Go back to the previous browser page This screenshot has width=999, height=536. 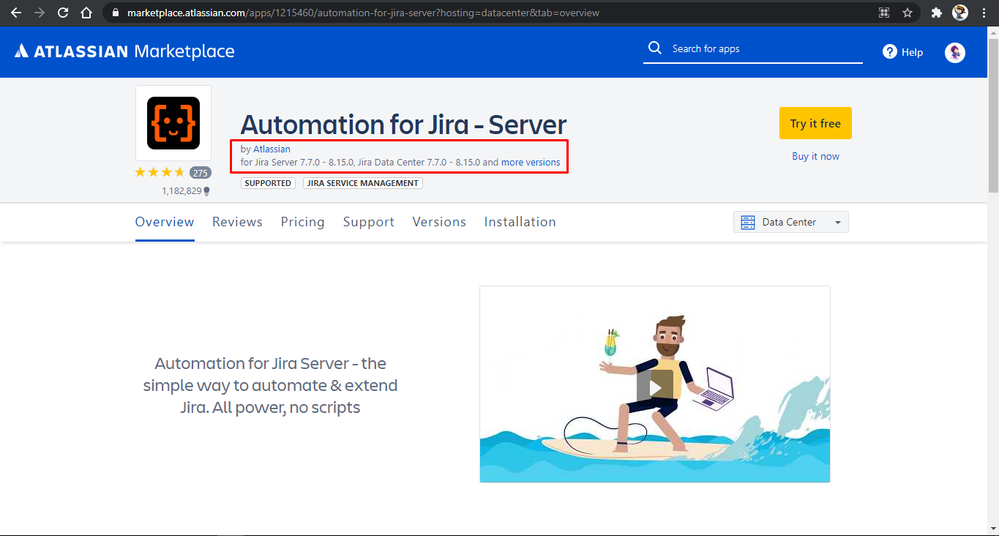(x=16, y=13)
